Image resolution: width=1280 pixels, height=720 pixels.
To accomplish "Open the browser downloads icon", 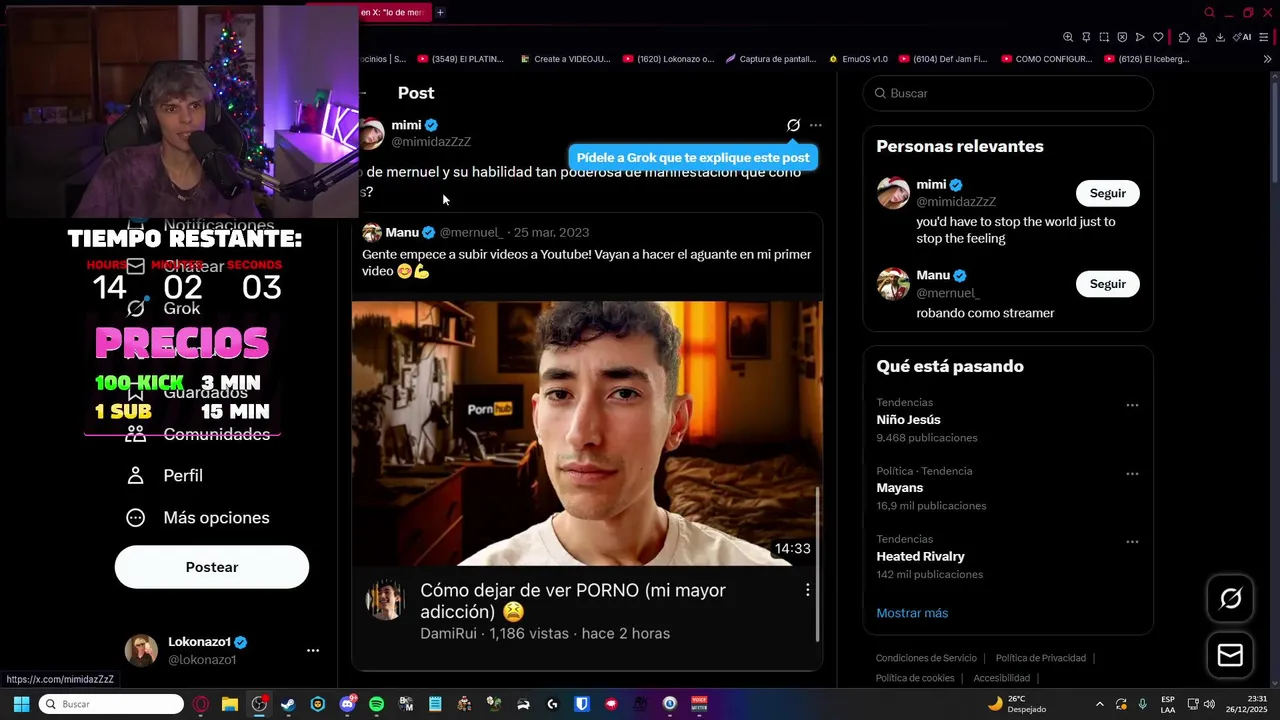I will pyautogui.click(x=1220, y=37).
